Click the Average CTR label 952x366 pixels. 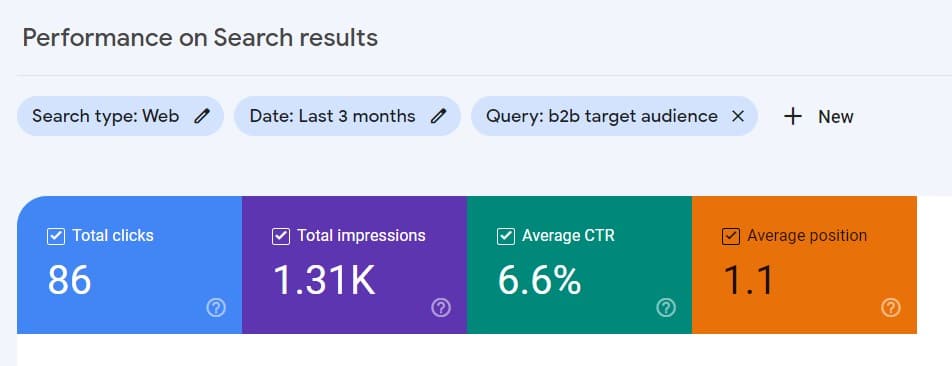(568, 236)
